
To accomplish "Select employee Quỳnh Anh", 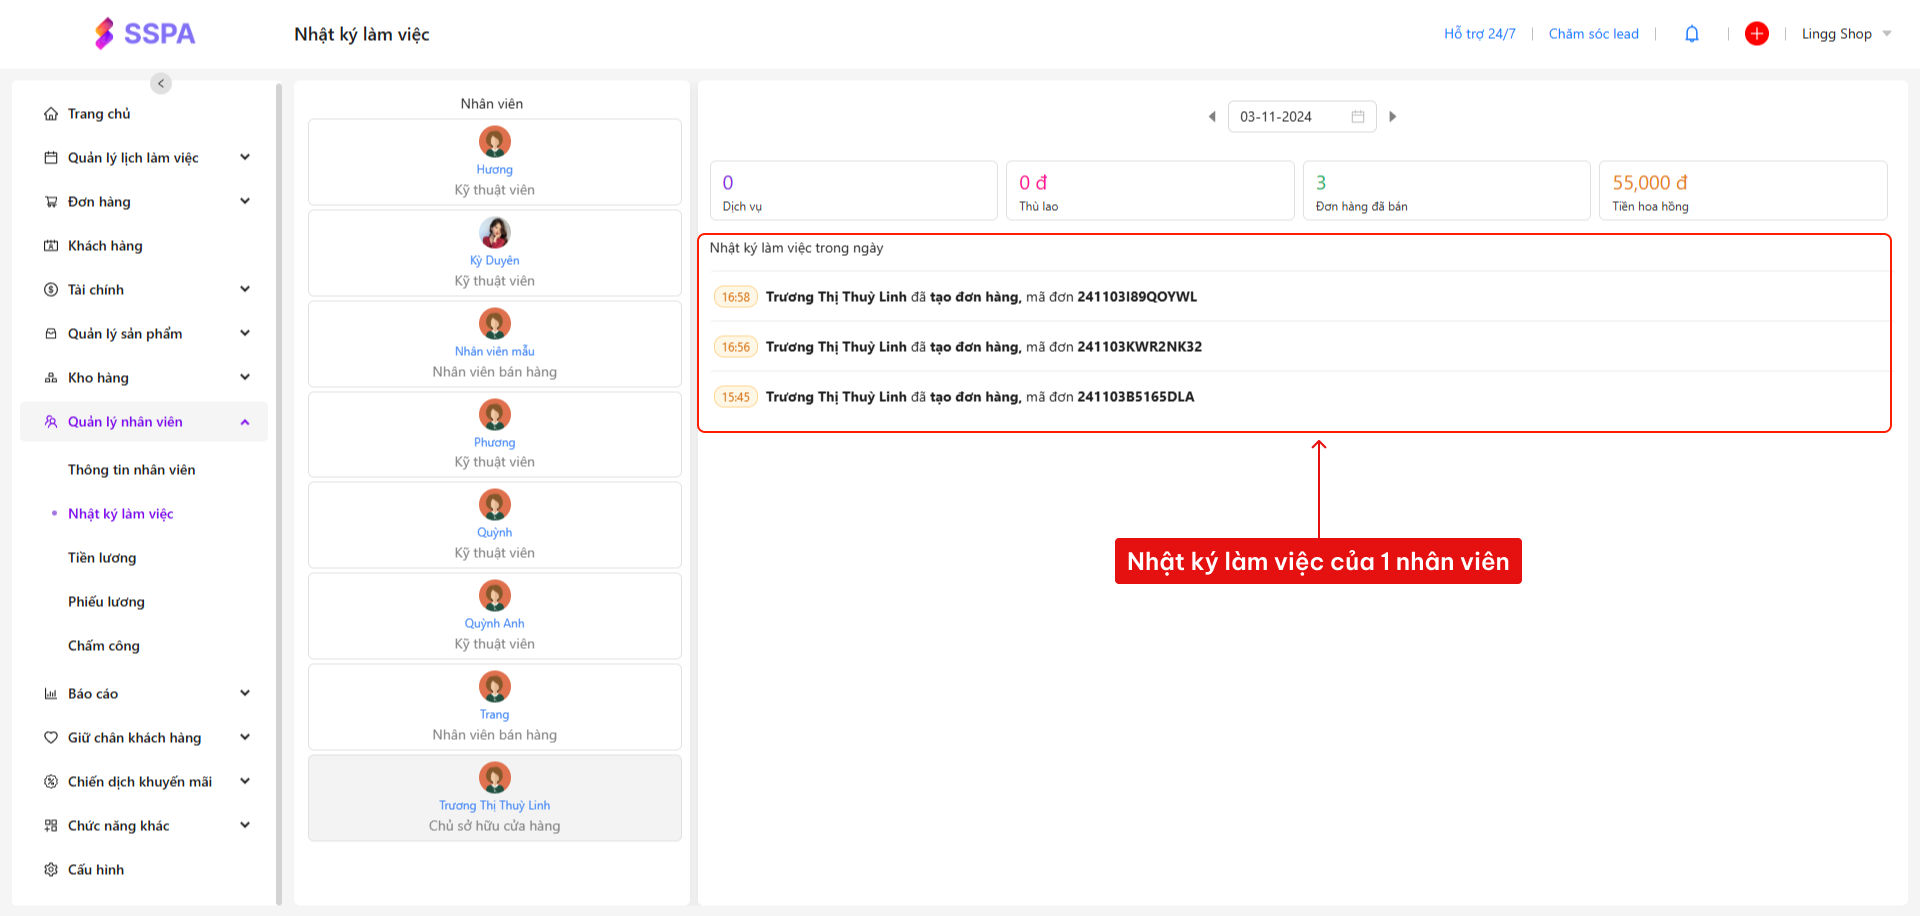I will pos(495,616).
